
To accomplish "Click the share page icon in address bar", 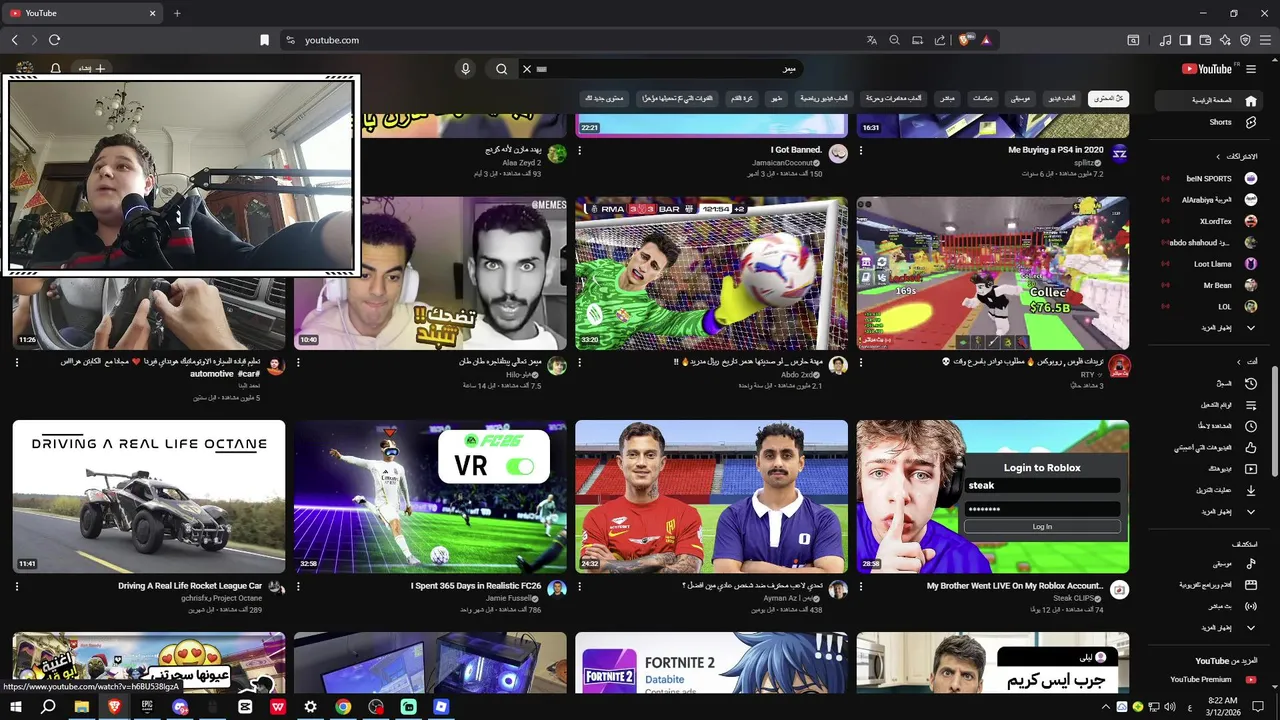I will click(x=940, y=40).
